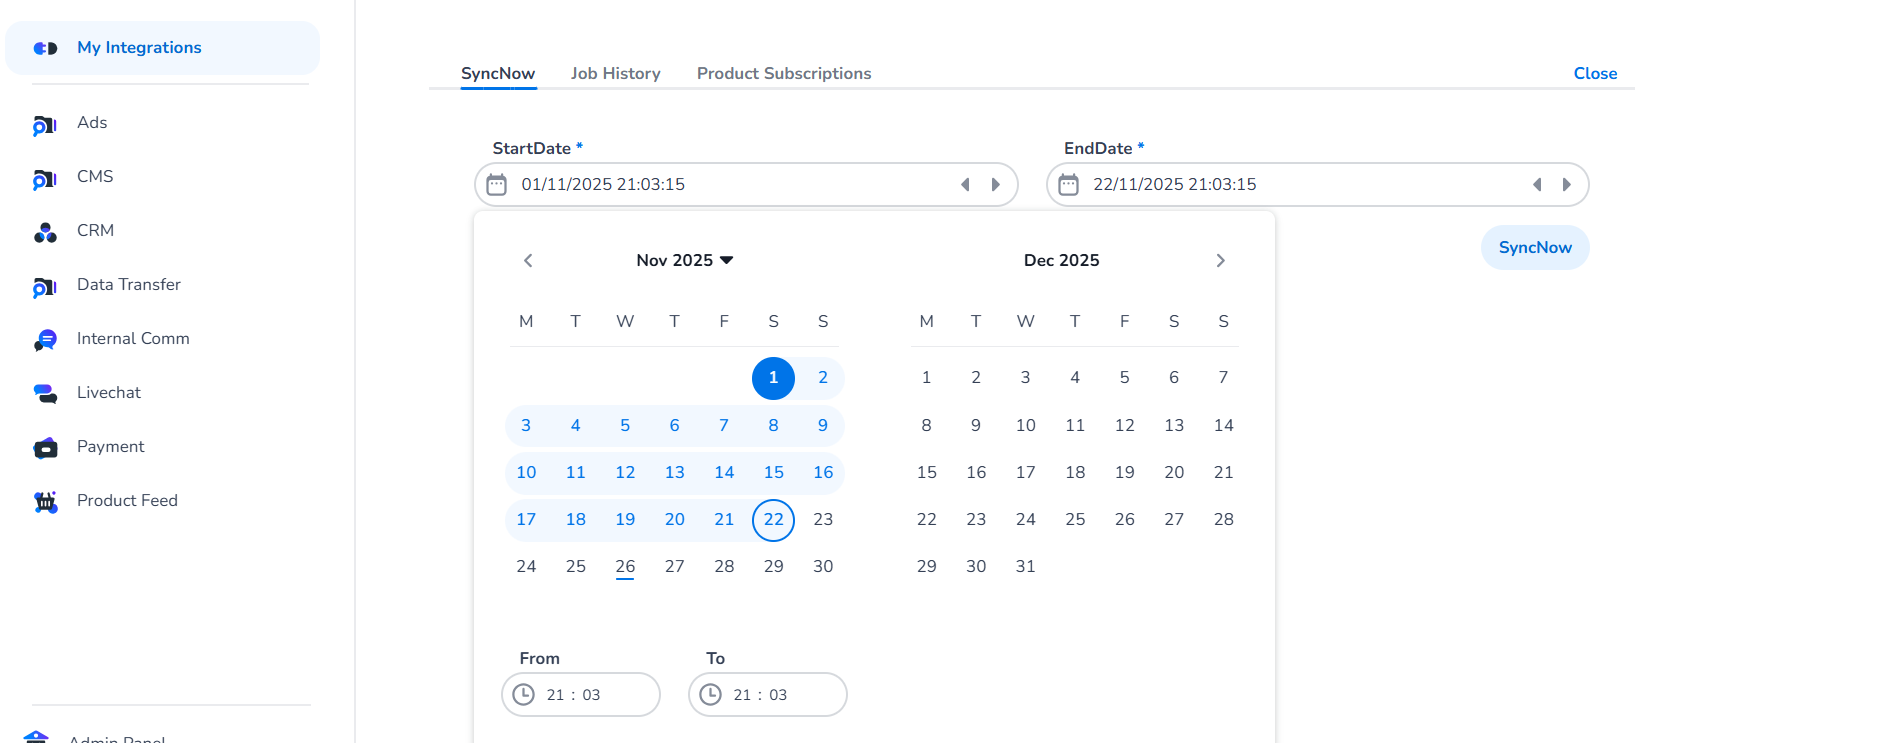Open the Job History tab

[x=616, y=74]
